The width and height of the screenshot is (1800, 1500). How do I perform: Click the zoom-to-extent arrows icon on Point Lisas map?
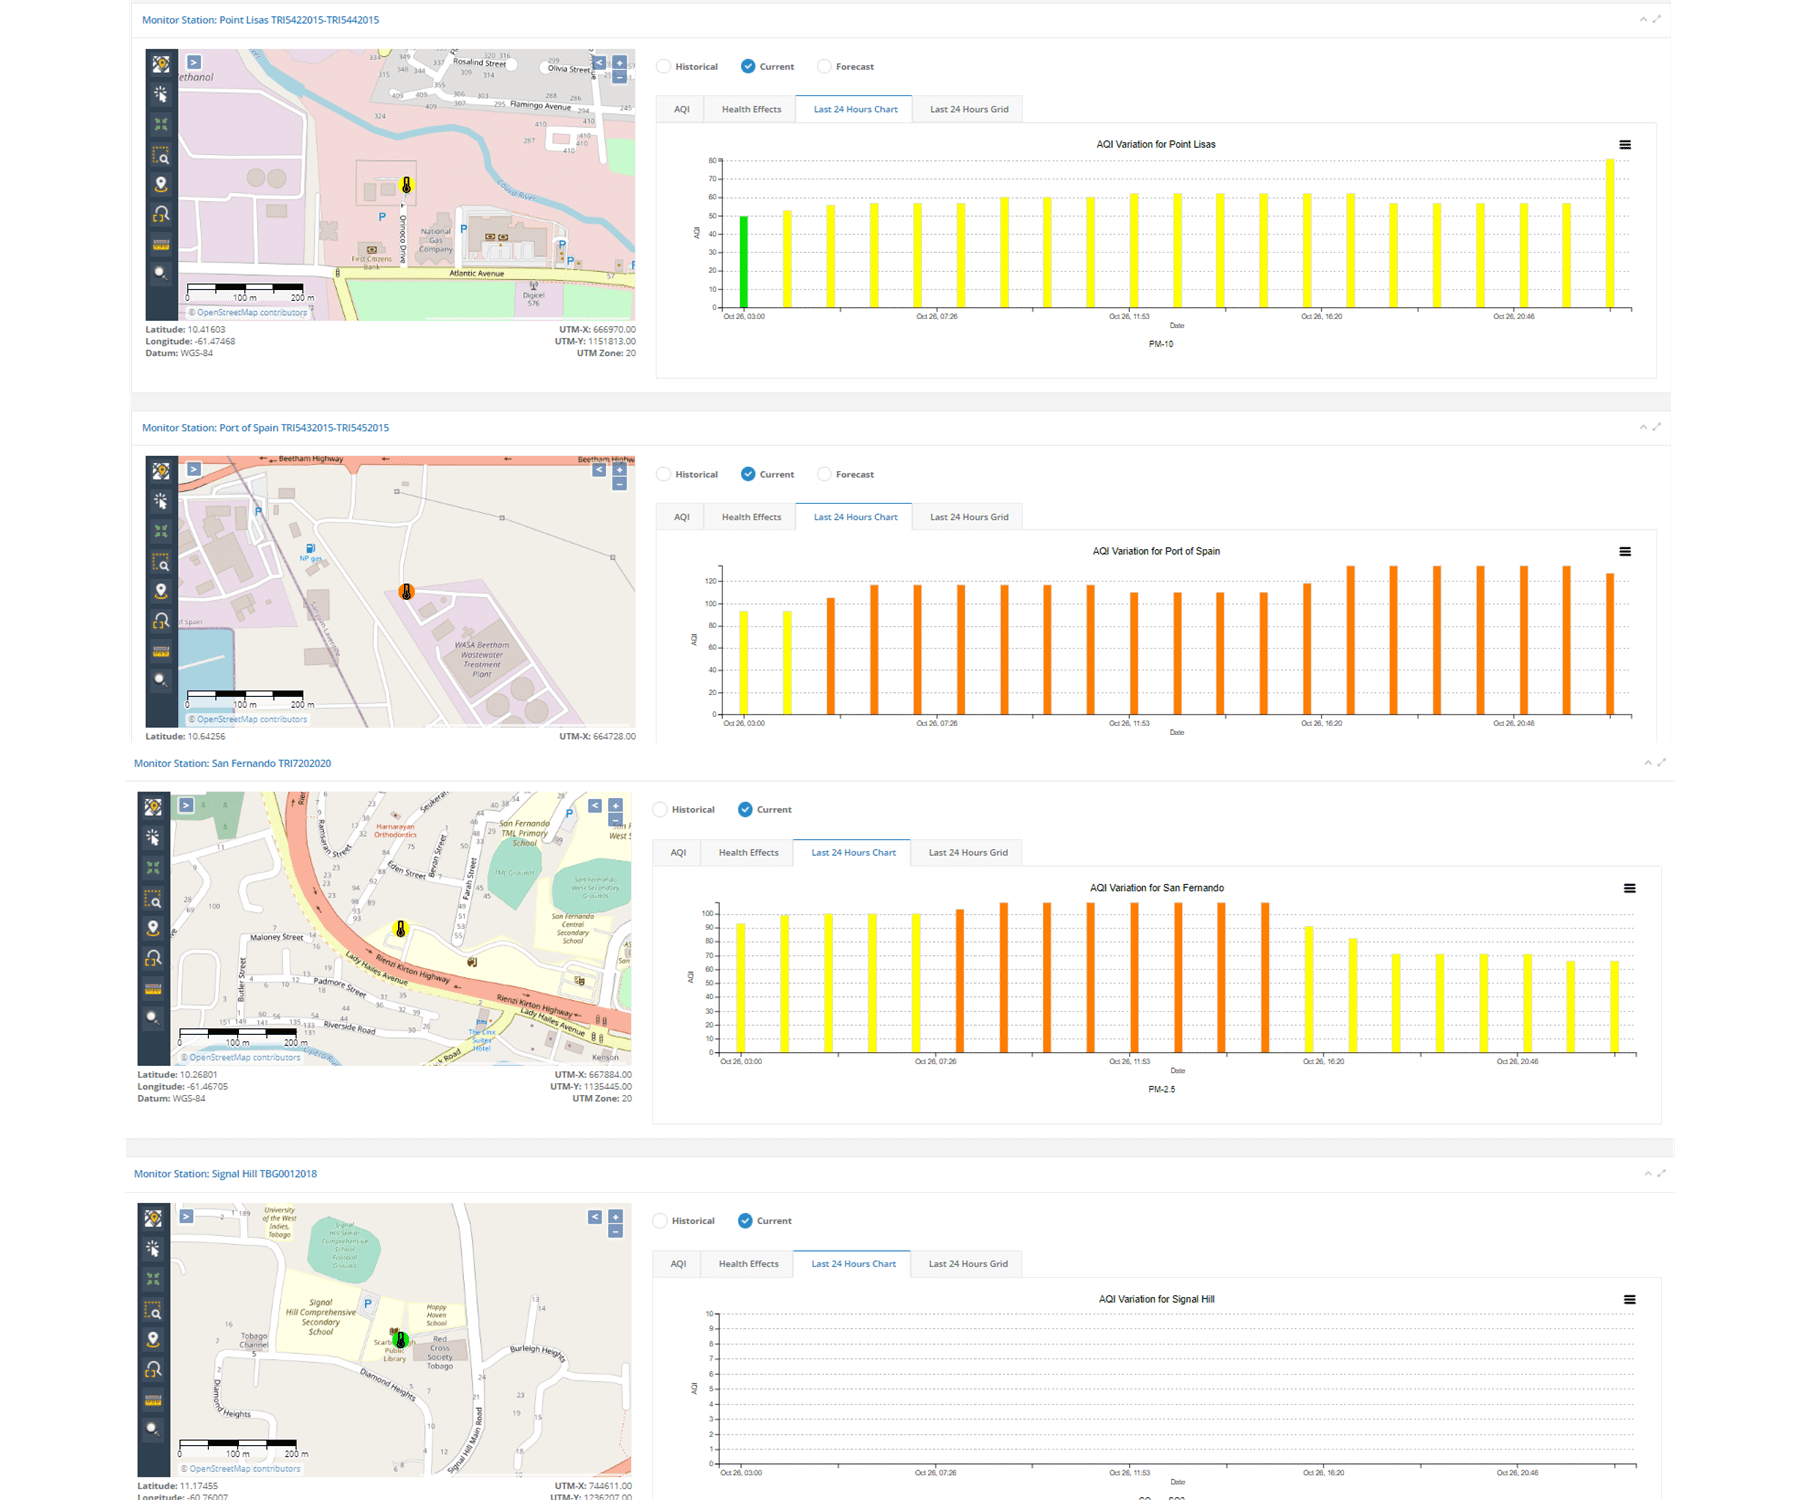click(x=160, y=124)
